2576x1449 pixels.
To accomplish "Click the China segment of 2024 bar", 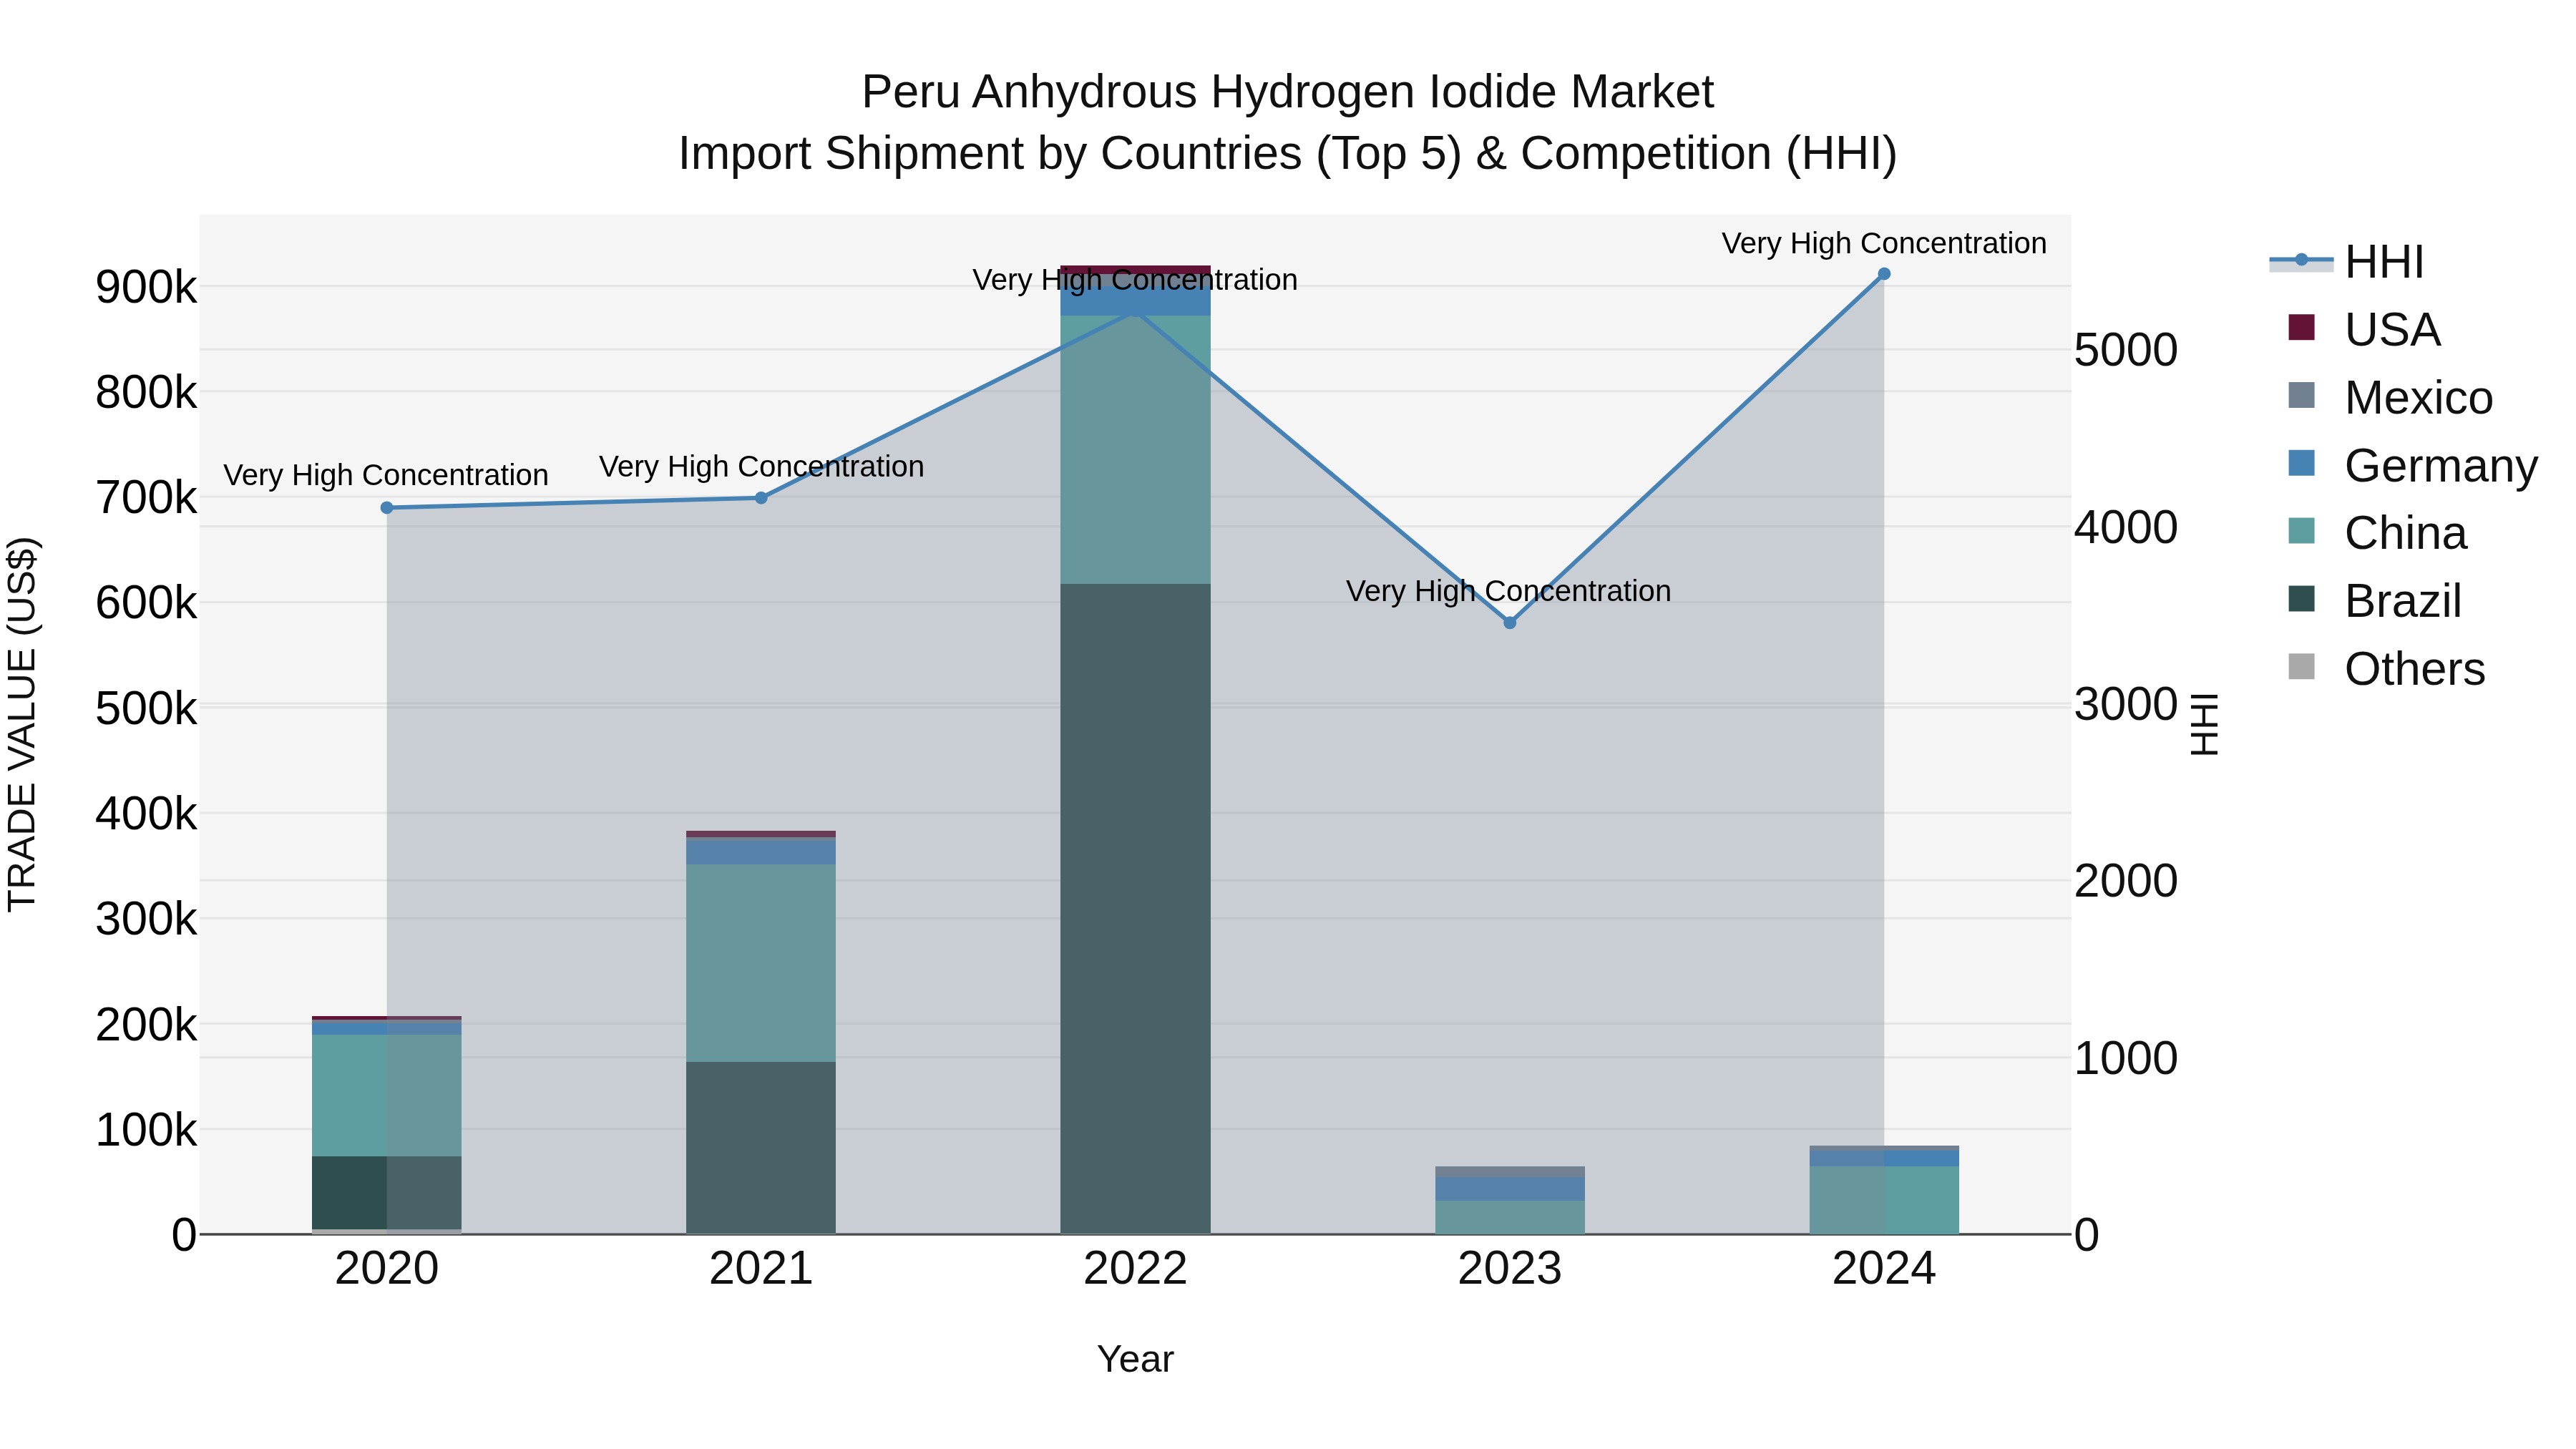I will click(x=1884, y=1200).
